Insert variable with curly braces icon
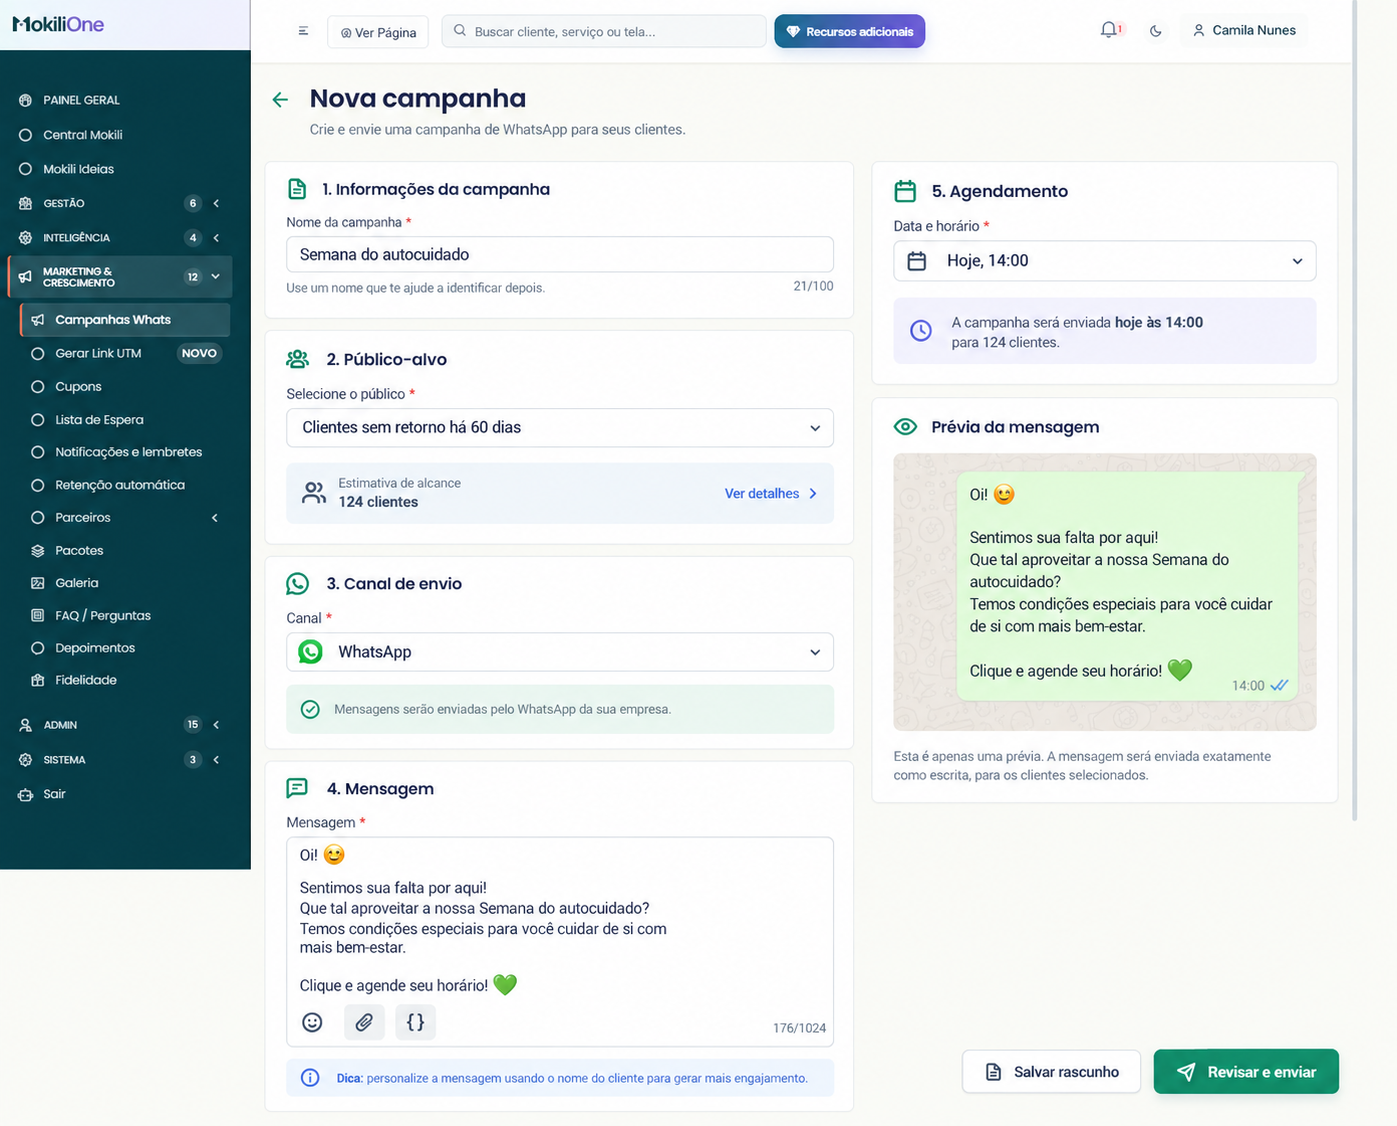 [415, 1022]
